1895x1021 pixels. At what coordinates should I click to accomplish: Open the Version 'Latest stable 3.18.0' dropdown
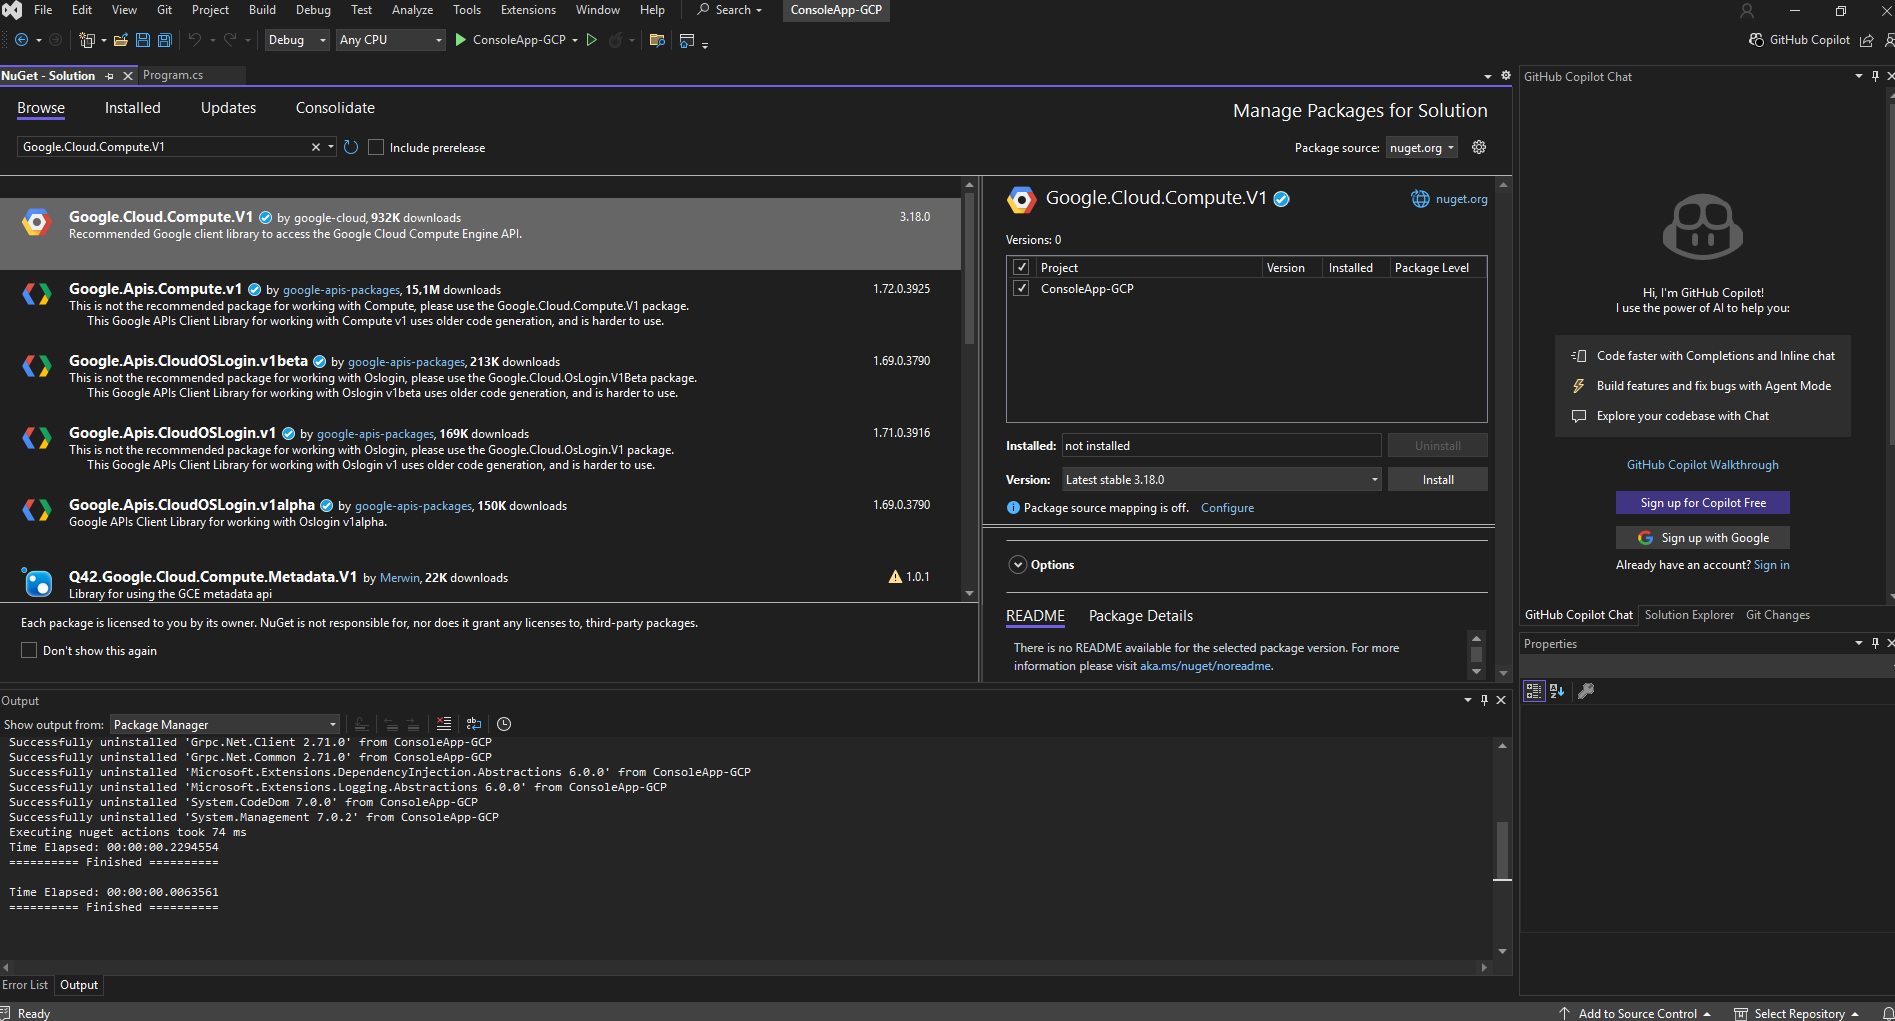pyautogui.click(x=1221, y=480)
